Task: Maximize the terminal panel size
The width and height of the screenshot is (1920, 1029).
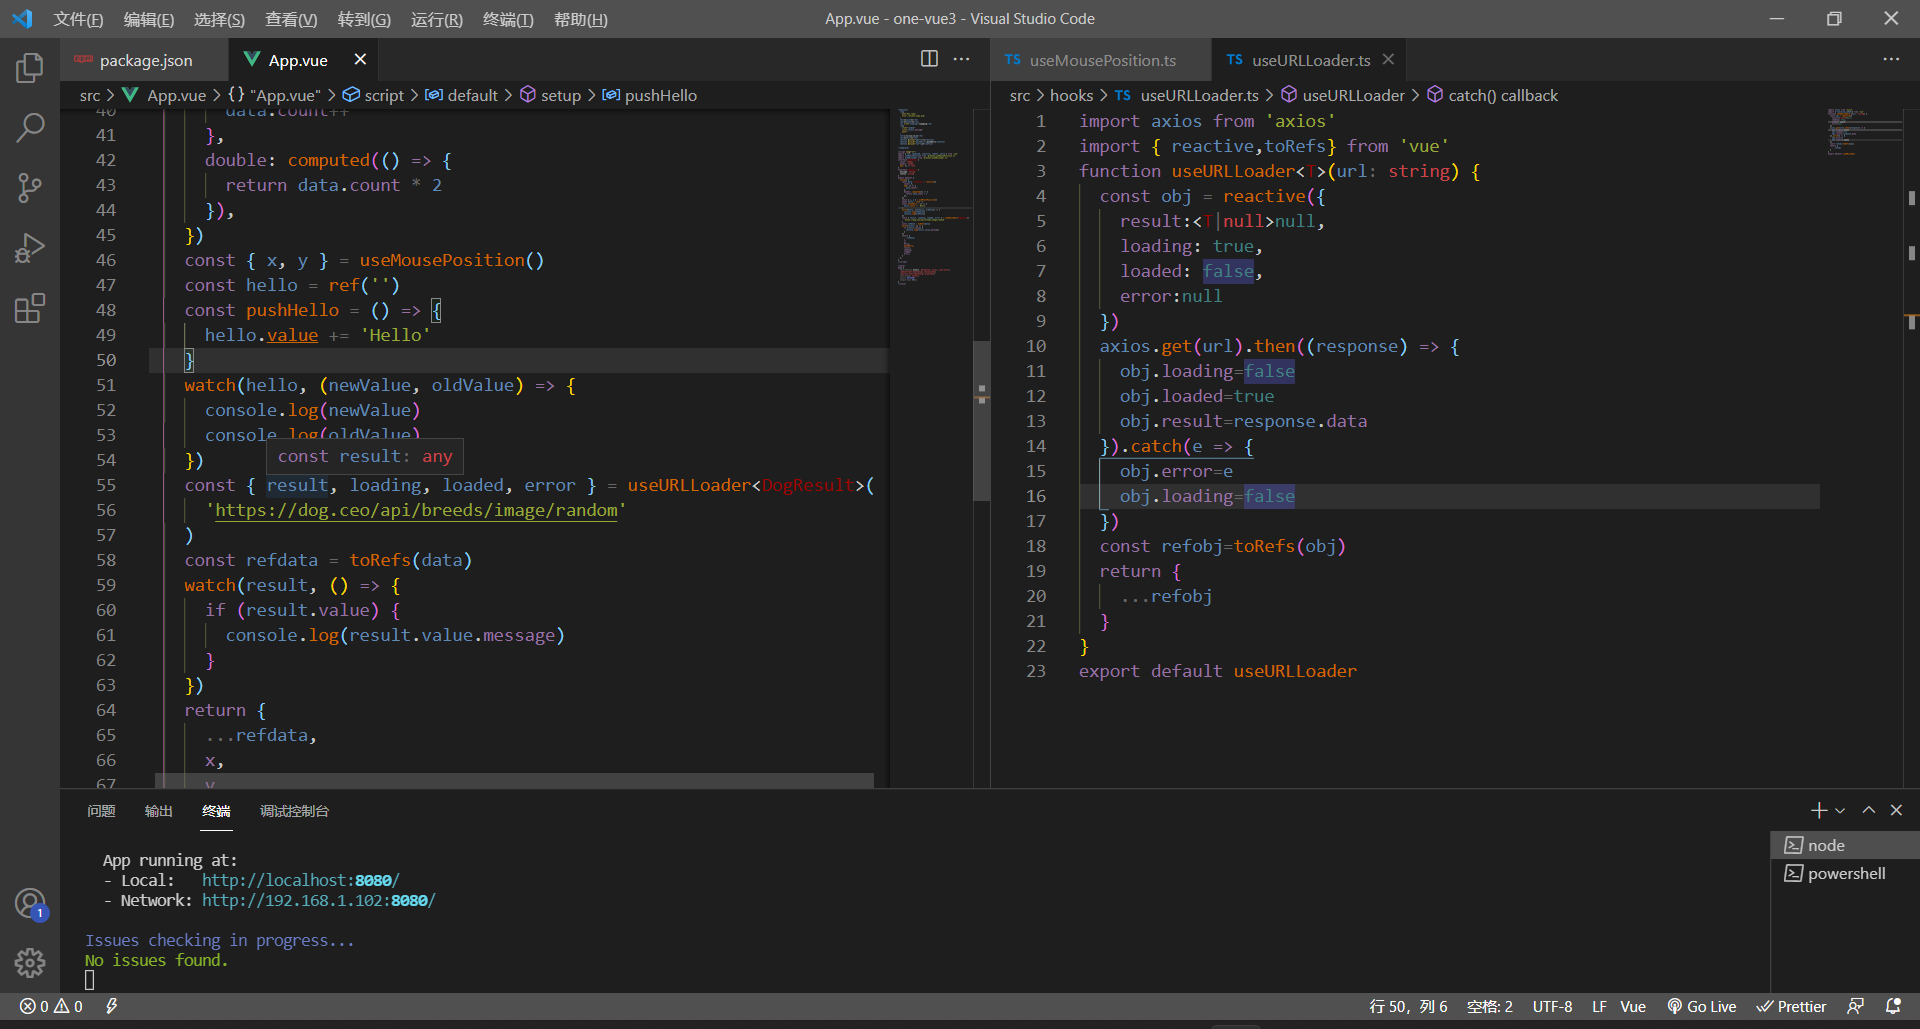Action: 1868,810
